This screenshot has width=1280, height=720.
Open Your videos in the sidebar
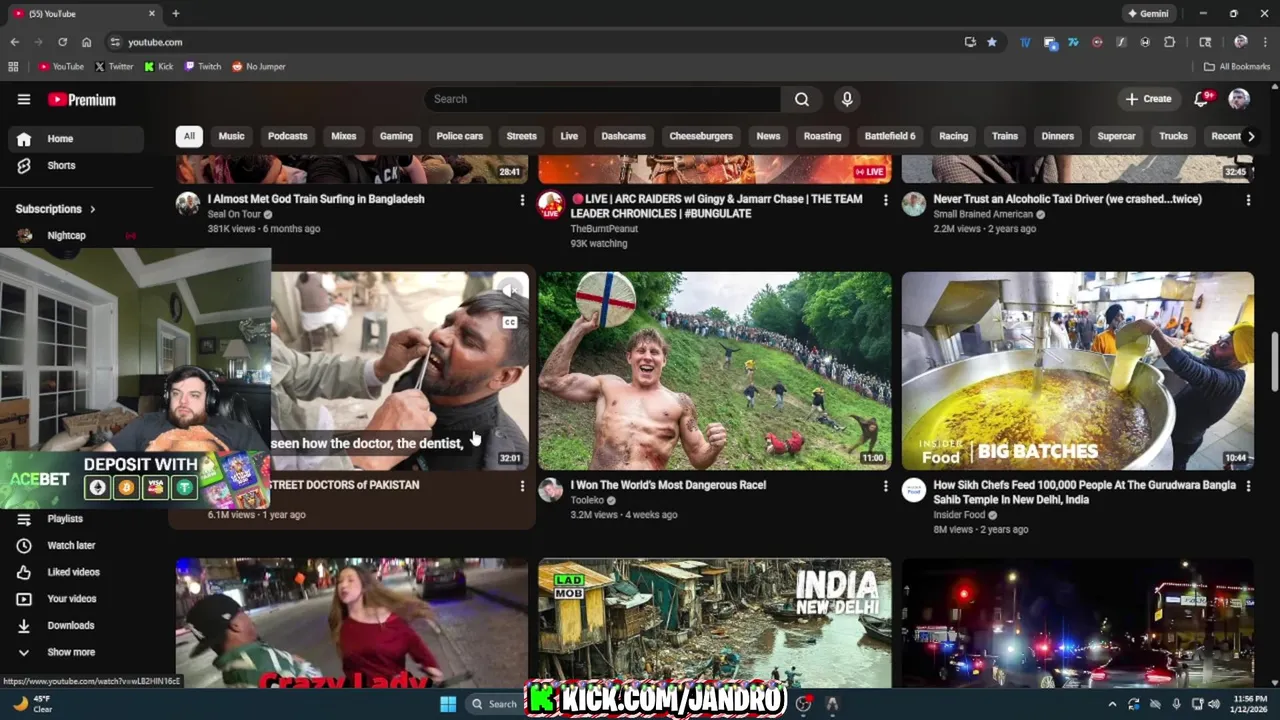[74, 599]
